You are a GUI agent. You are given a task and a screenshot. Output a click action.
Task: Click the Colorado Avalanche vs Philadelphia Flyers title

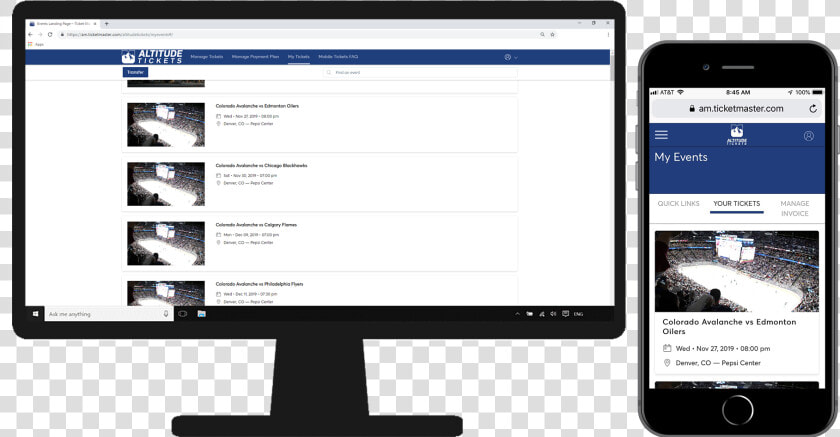259,284
